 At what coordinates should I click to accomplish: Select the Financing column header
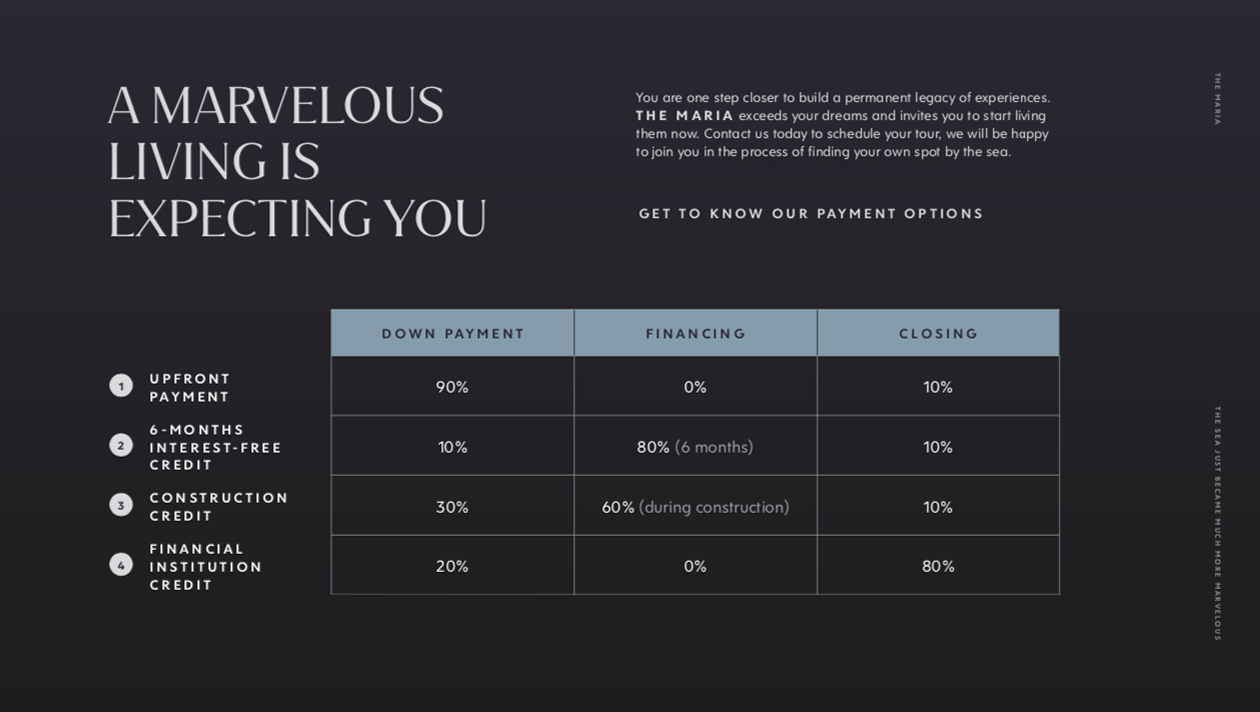pyautogui.click(x=696, y=333)
